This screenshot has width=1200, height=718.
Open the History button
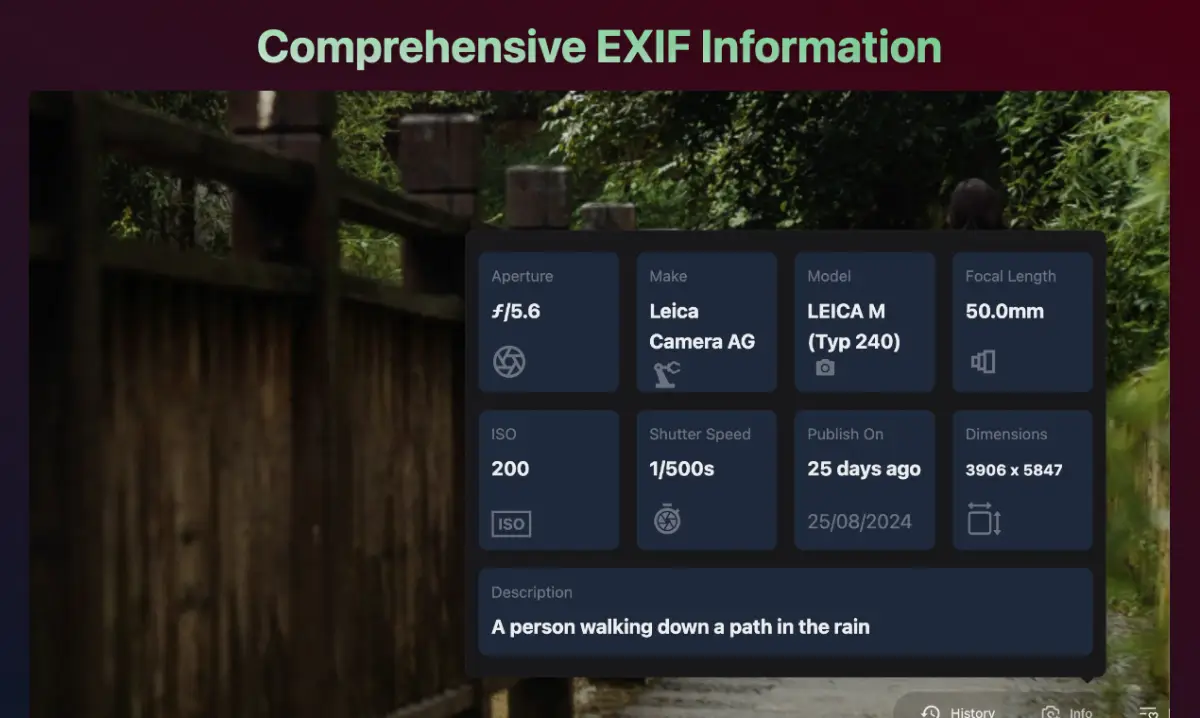(x=959, y=711)
